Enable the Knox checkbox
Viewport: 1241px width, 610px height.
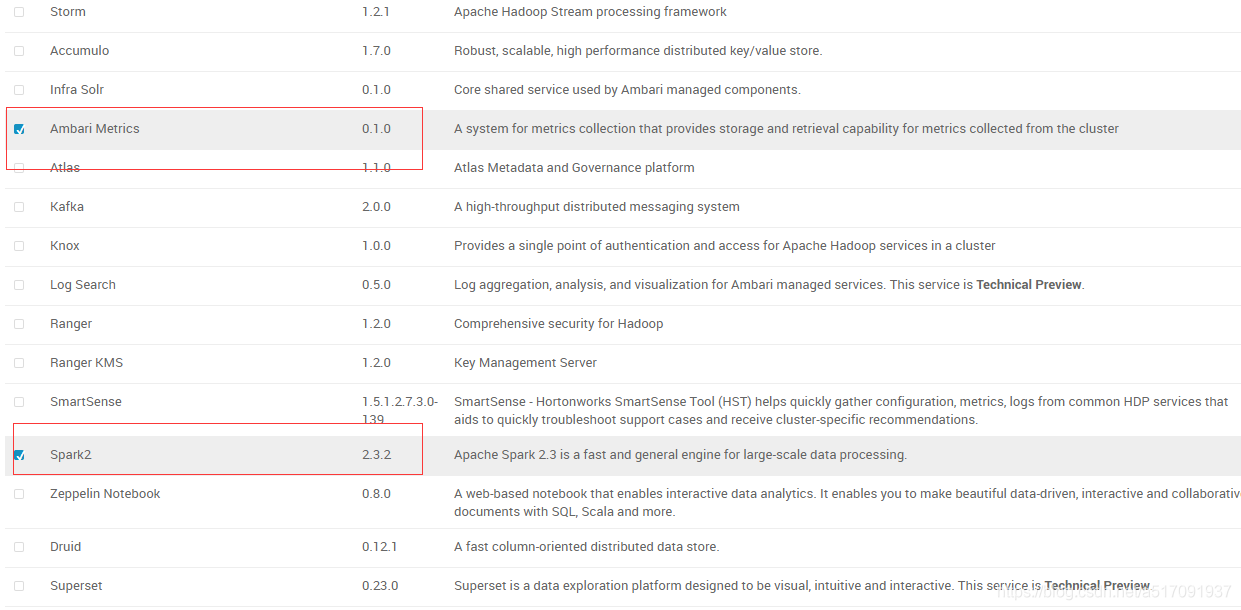pyautogui.click(x=19, y=246)
